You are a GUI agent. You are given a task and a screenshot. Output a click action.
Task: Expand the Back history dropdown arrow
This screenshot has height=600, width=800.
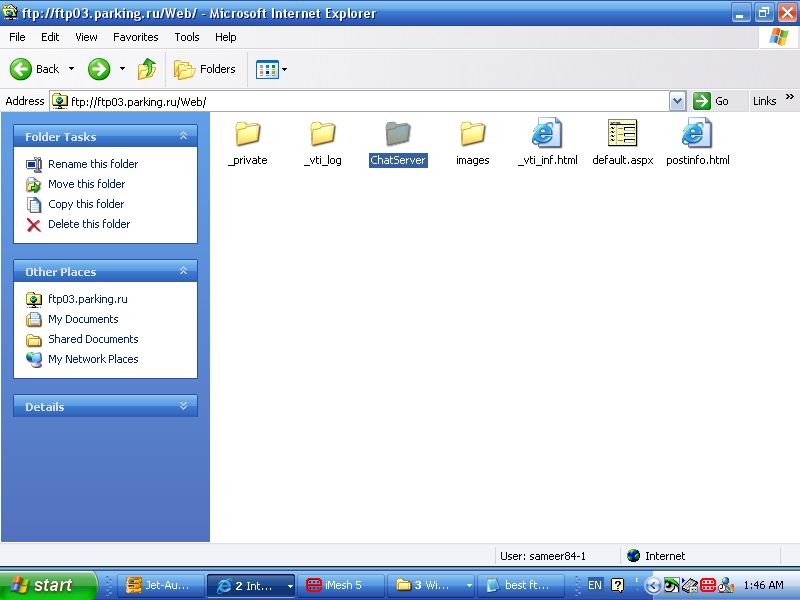pos(71,69)
